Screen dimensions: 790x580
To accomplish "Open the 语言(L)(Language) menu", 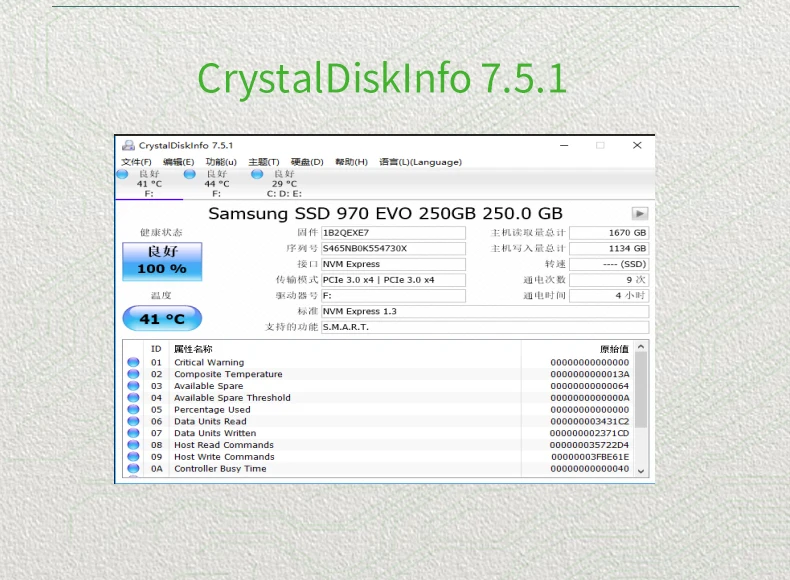I will 420,162.
